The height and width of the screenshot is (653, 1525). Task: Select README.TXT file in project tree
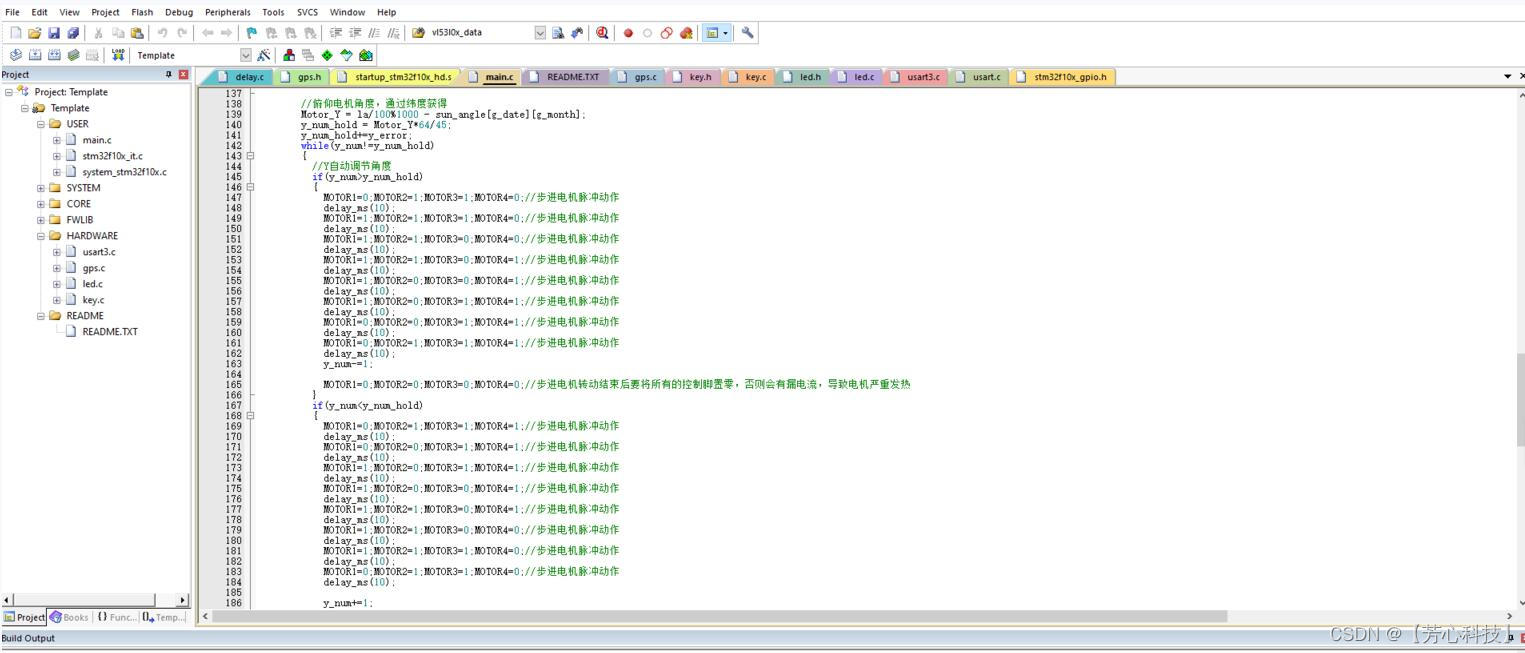pos(110,332)
